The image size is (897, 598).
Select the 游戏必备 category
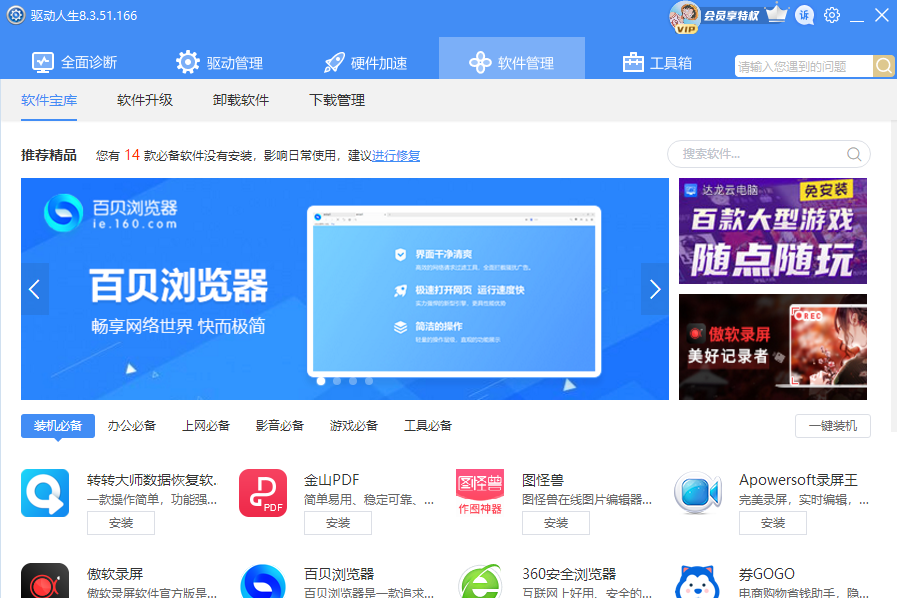point(354,426)
